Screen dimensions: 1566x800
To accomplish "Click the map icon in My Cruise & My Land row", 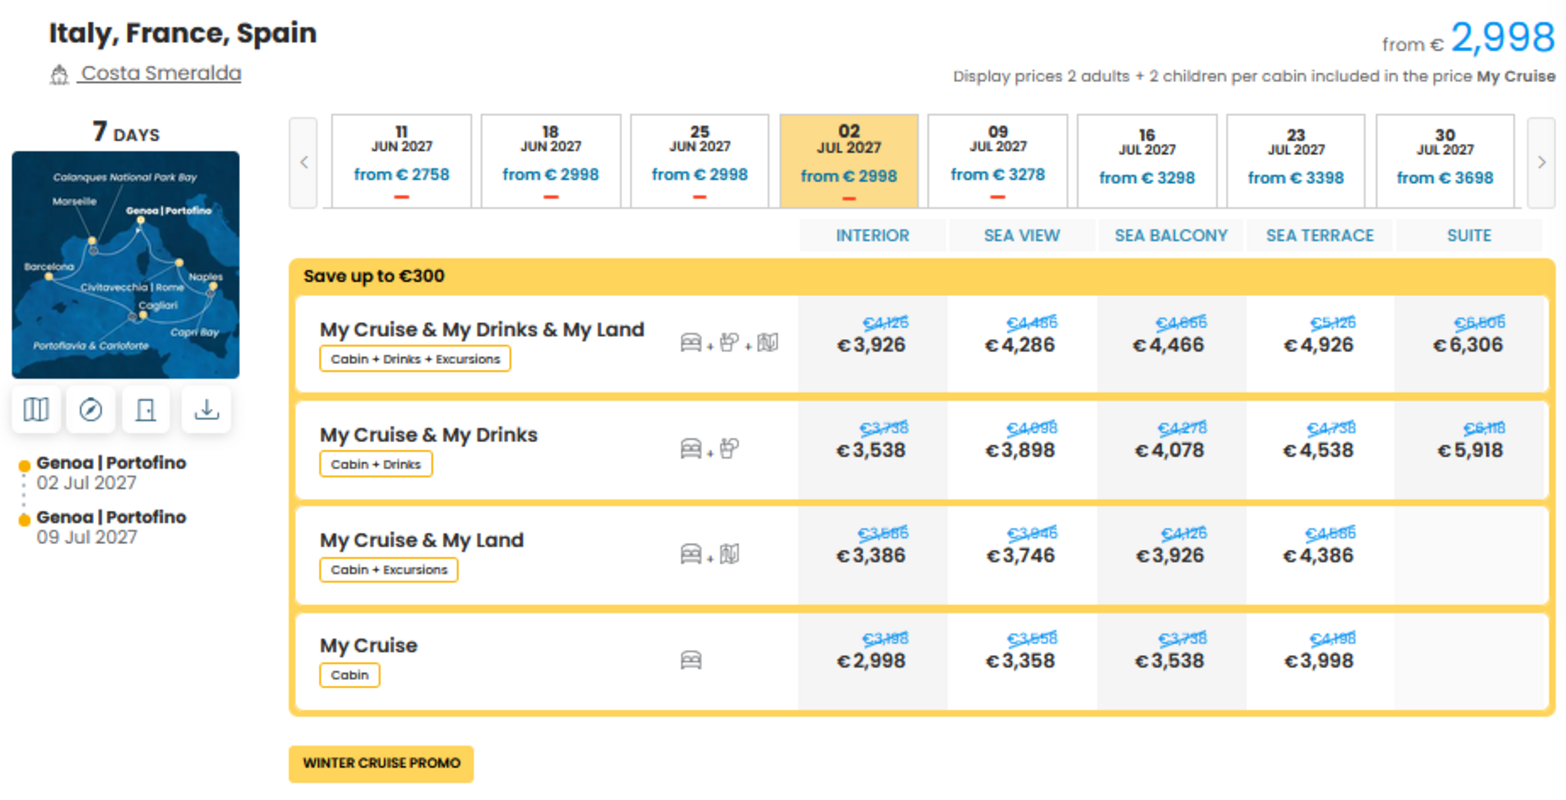I will tap(729, 554).
